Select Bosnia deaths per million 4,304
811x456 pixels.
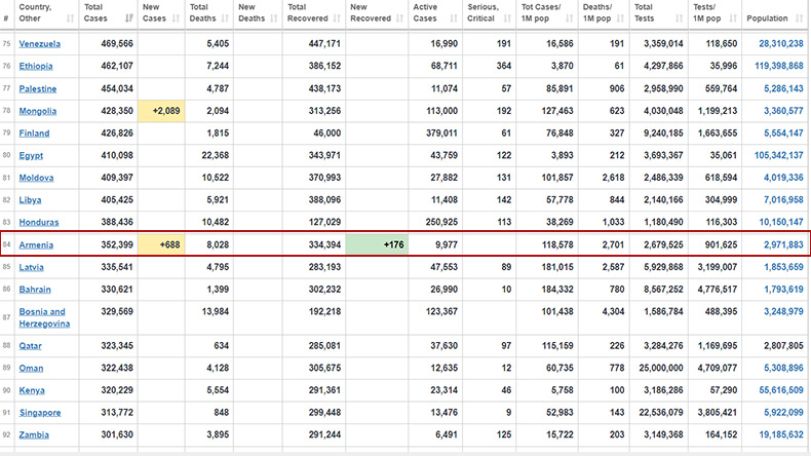(x=613, y=311)
